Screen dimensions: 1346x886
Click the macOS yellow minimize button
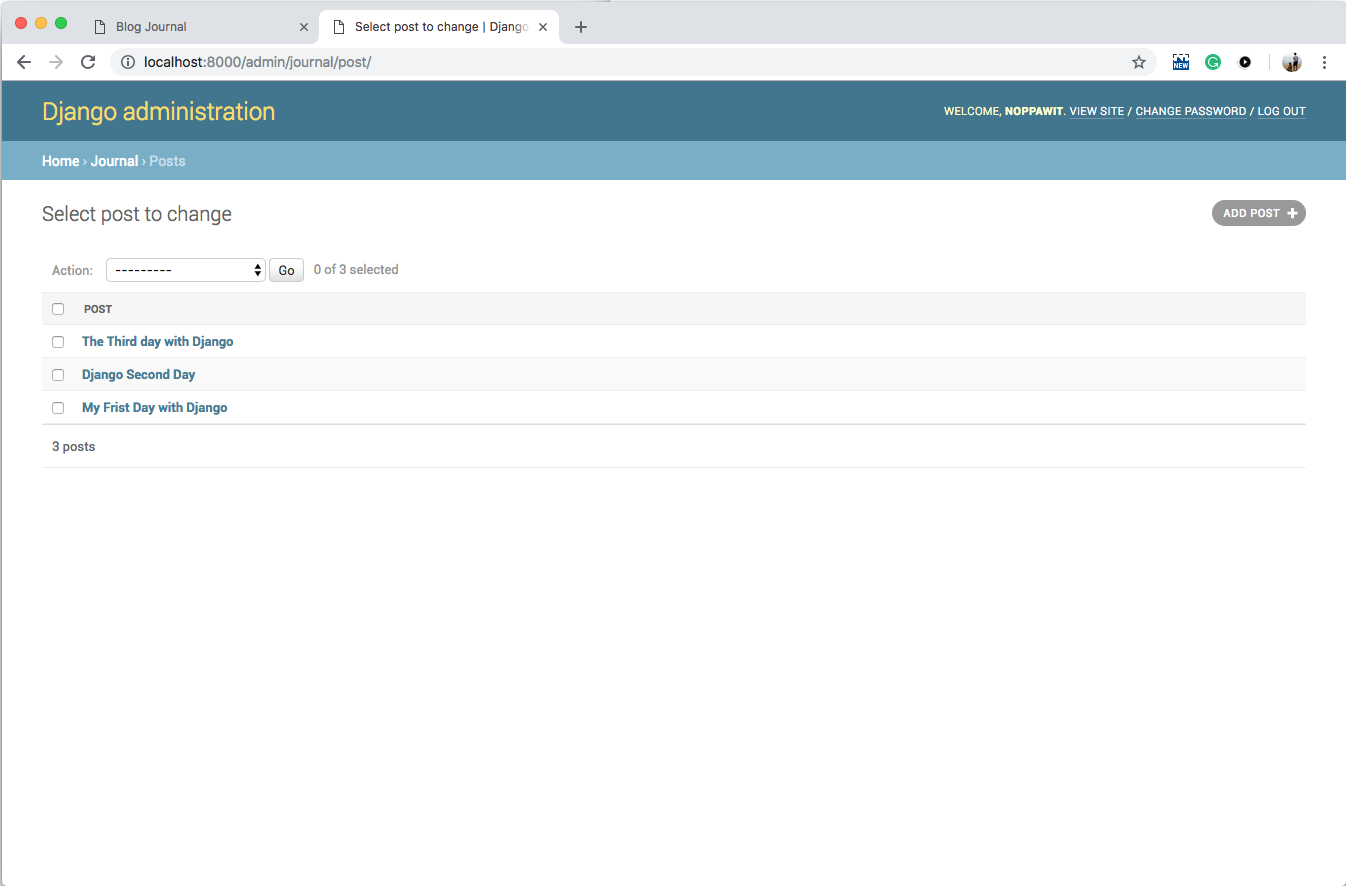point(41,23)
